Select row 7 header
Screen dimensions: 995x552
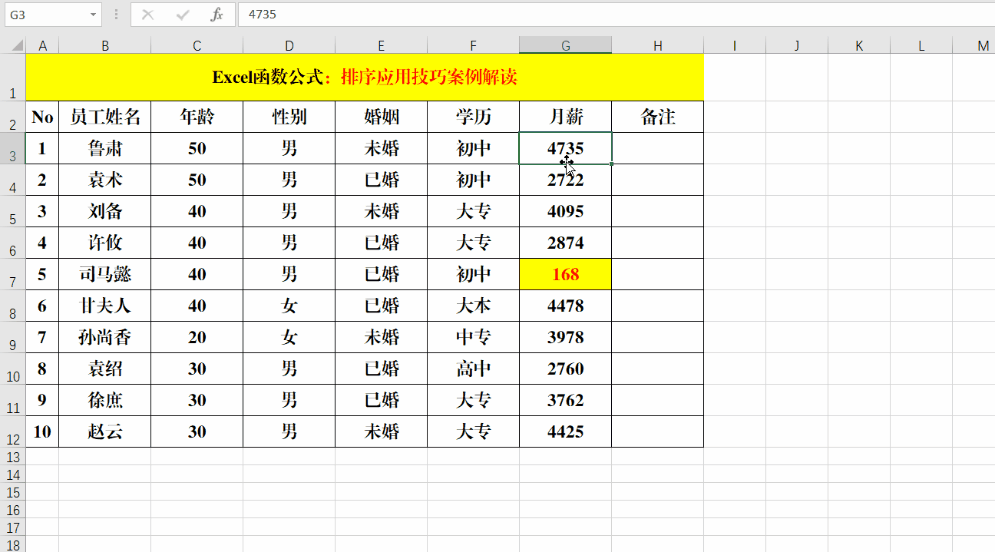(x=13, y=274)
